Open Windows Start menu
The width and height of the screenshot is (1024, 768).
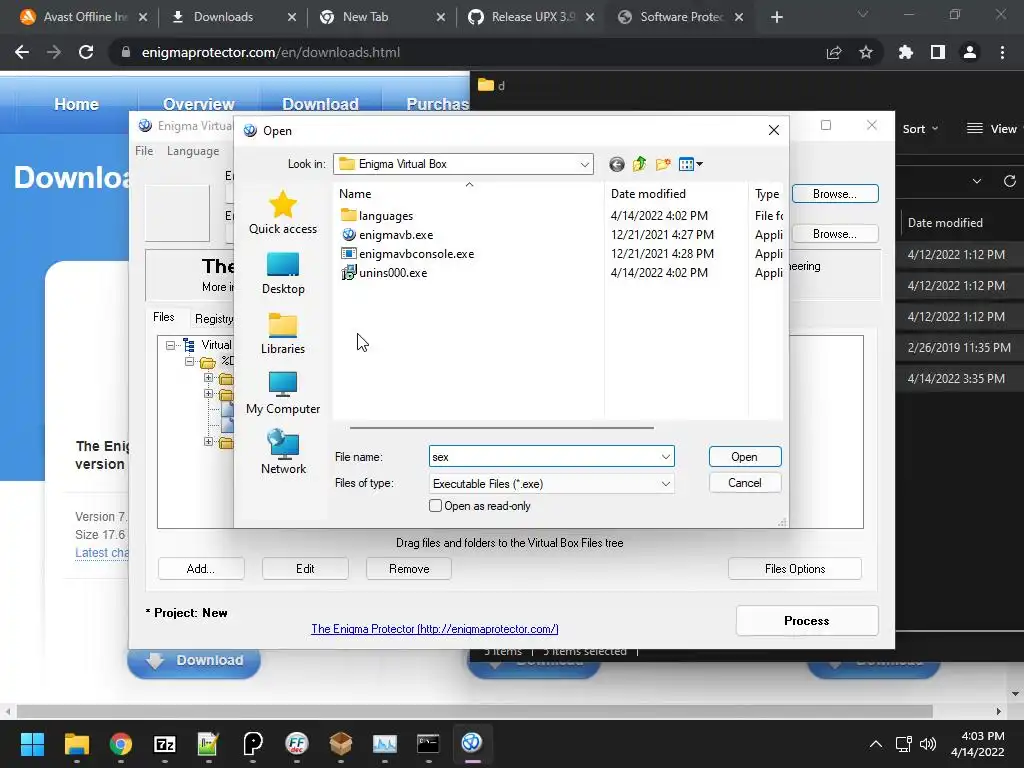(32, 744)
